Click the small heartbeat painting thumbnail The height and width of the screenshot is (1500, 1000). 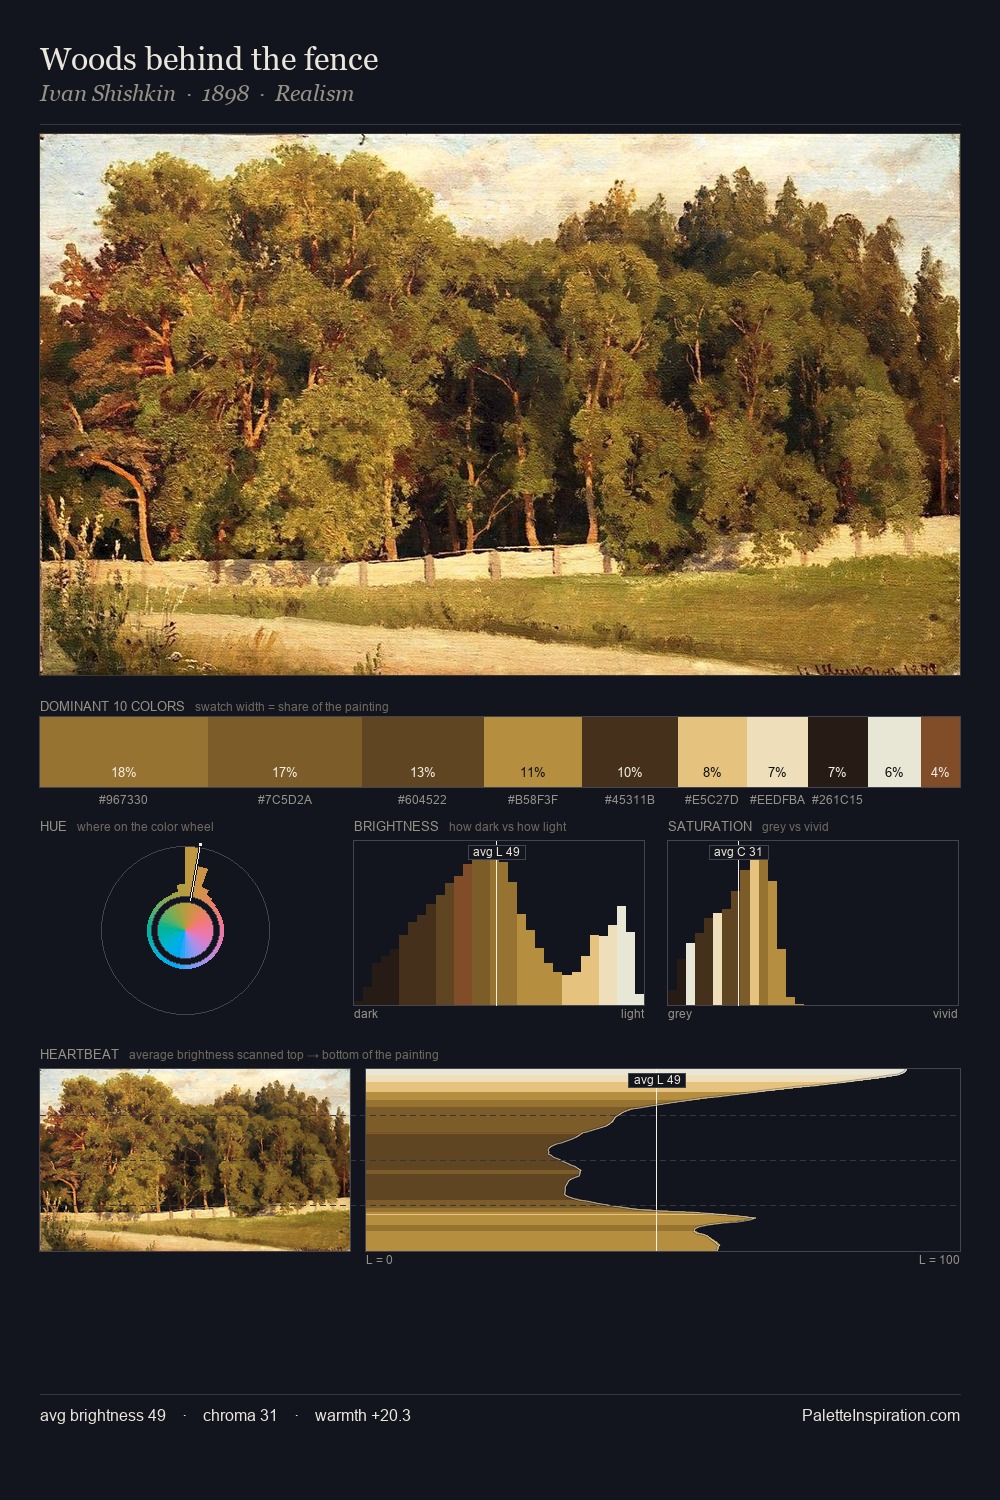tap(195, 1160)
